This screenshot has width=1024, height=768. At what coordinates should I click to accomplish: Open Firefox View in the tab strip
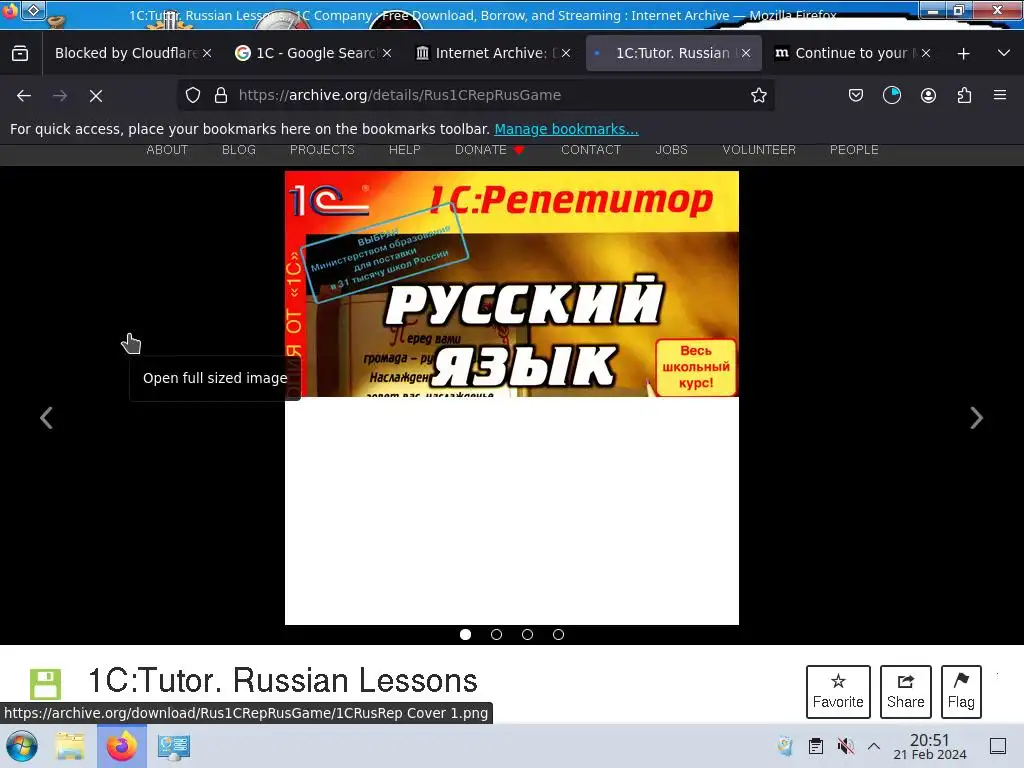click(x=20, y=54)
